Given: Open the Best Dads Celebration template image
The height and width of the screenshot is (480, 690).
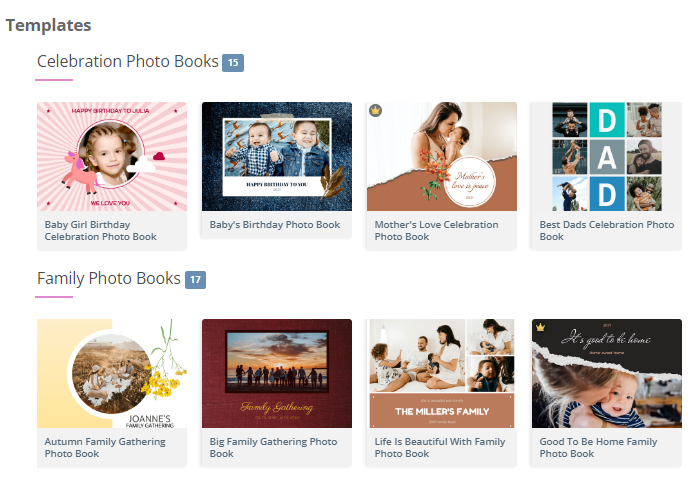Looking at the screenshot, I should coord(607,156).
